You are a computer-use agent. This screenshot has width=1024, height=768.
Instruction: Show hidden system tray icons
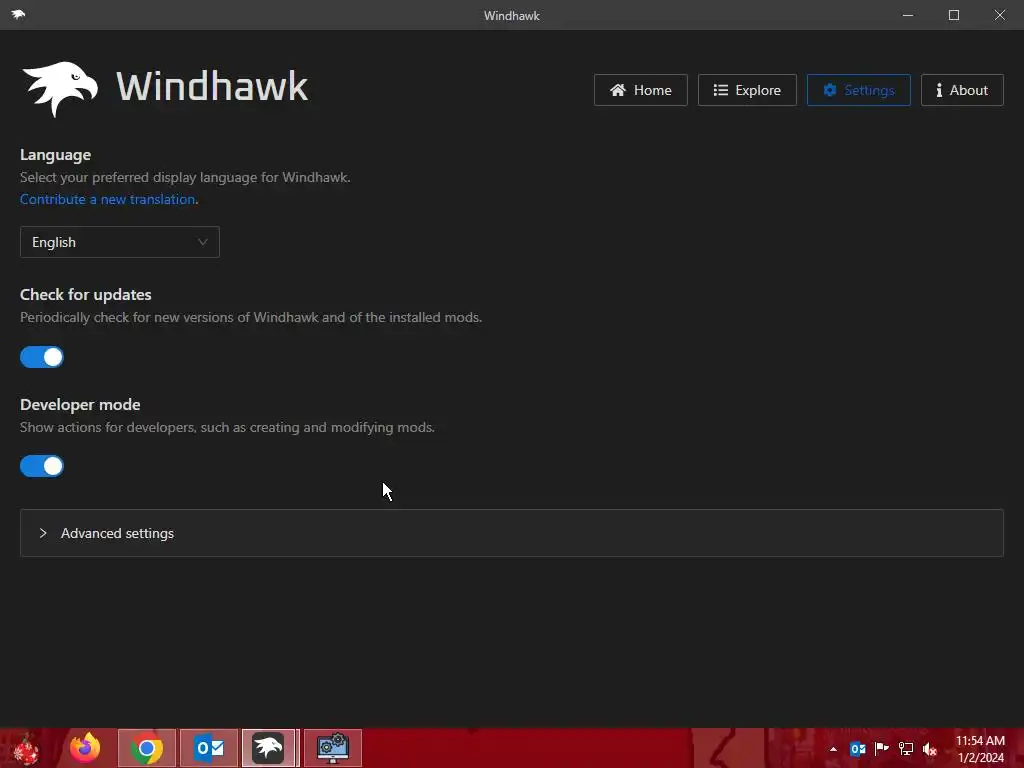[833, 749]
